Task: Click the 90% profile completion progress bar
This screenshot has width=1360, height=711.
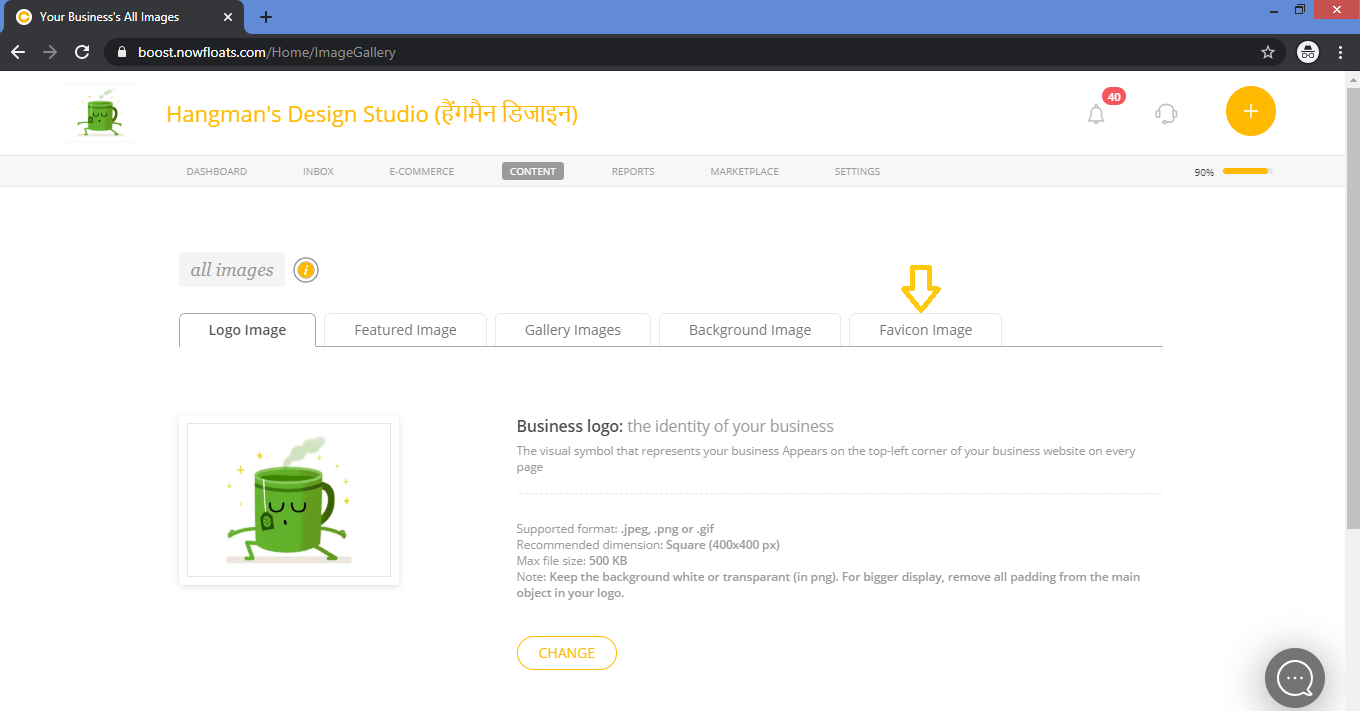Action: pyautogui.click(x=1245, y=171)
